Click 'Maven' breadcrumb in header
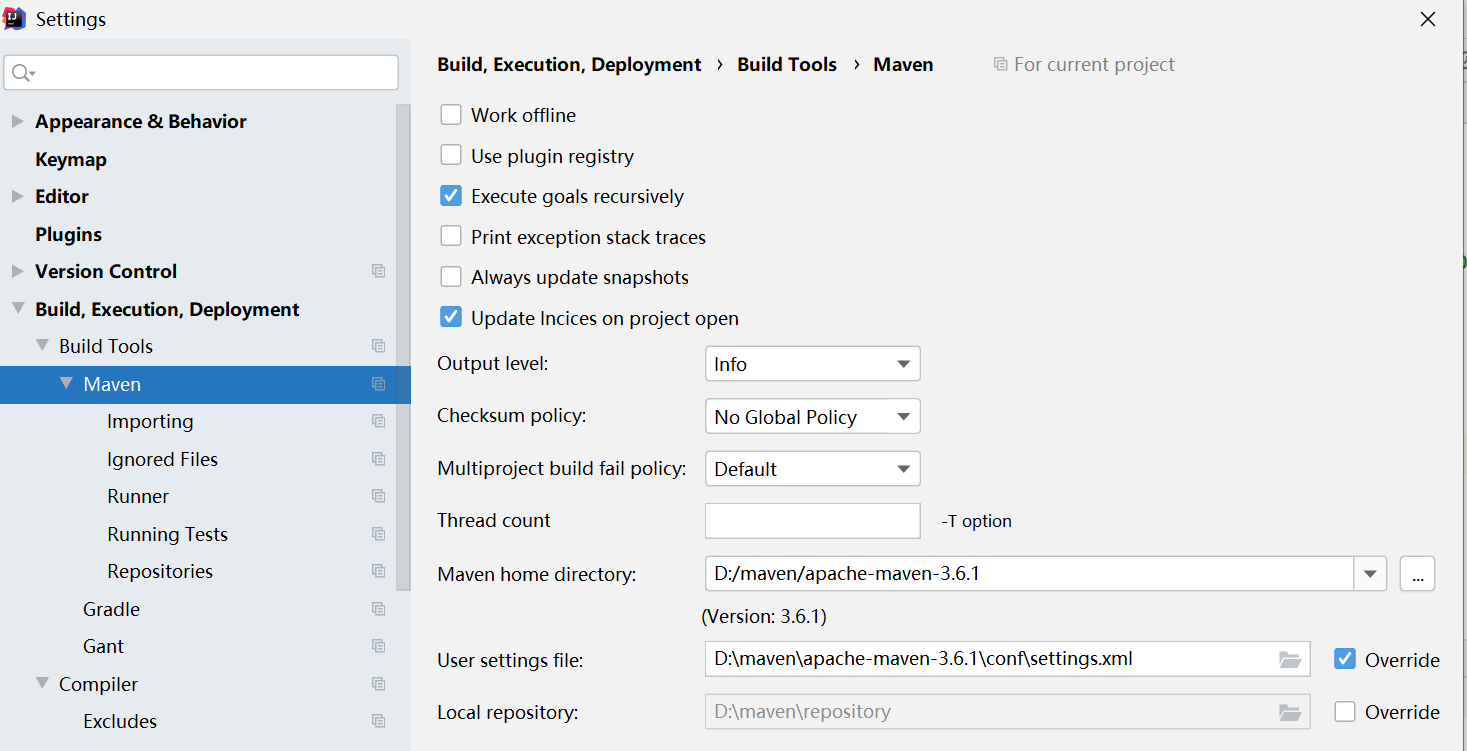Screen dimensions: 1467x751 pos(903,64)
